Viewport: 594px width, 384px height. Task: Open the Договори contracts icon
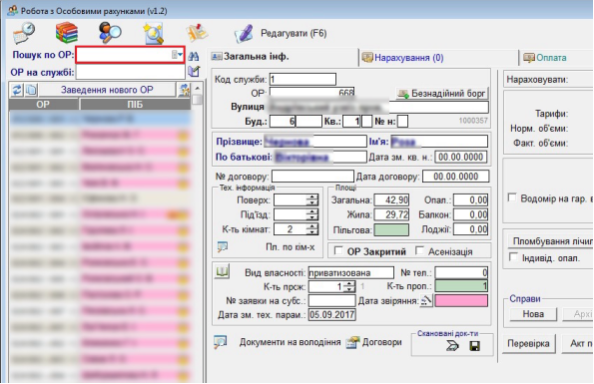pyautogui.click(x=353, y=342)
